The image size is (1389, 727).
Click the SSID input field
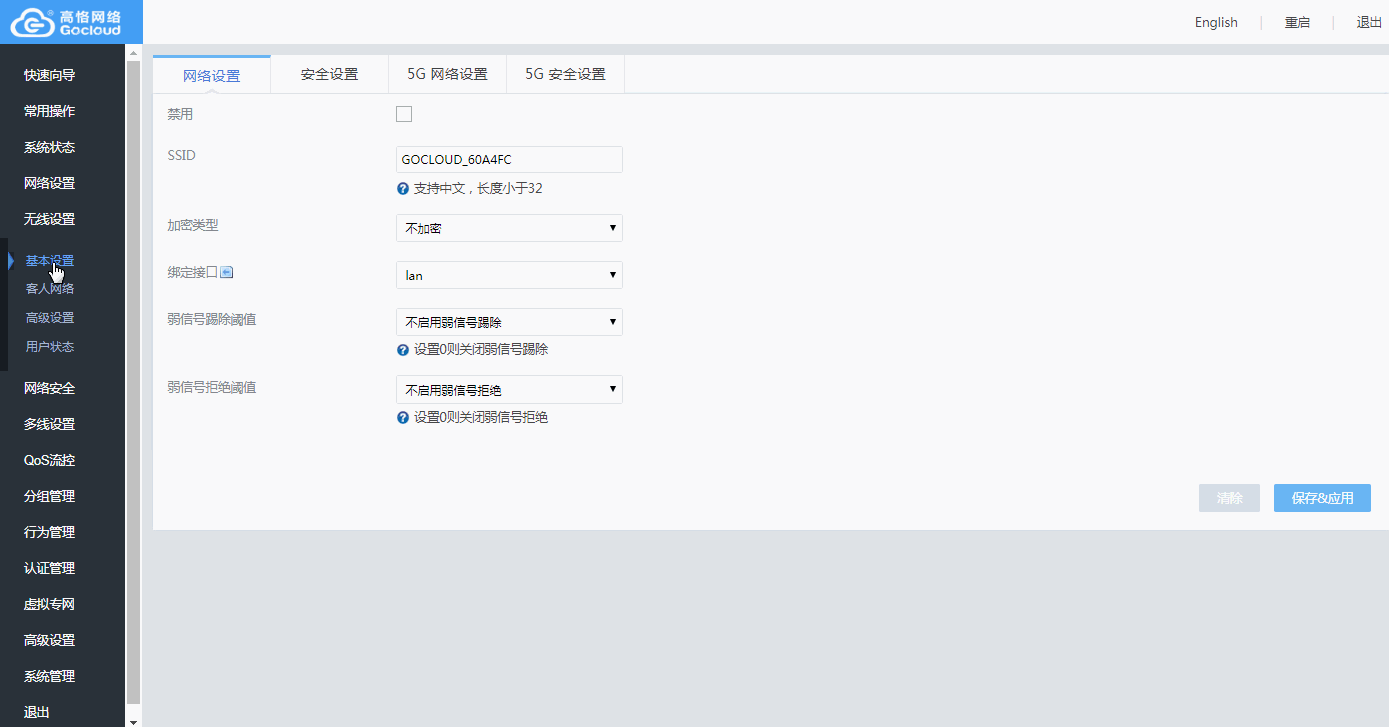pyautogui.click(x=509, y=159)
